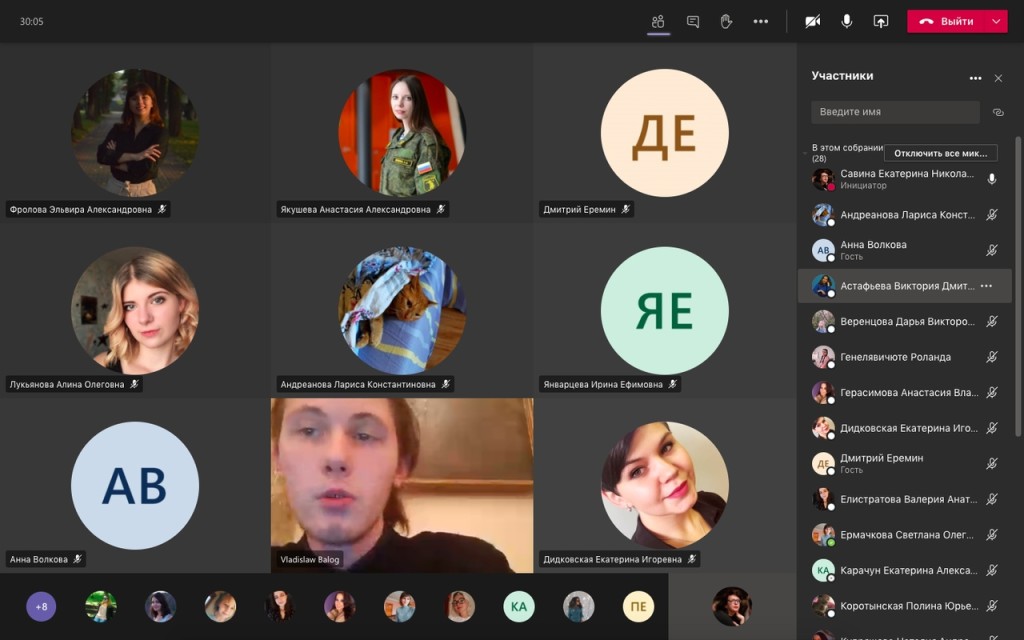This screenshot has width=1024, height=640.
Task: Open participants panel more options ellipsis
Action: click(x=975, y=78)
